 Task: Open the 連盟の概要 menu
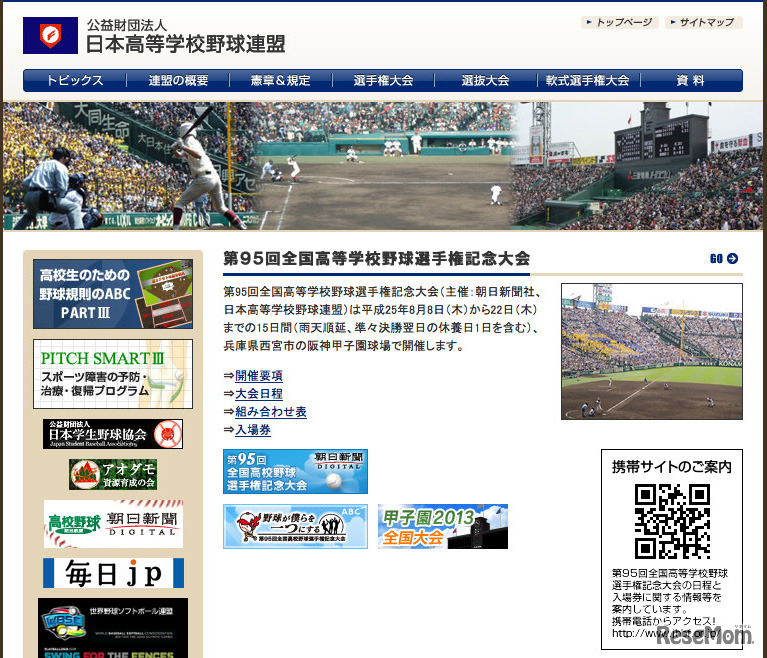coord(178,80)
